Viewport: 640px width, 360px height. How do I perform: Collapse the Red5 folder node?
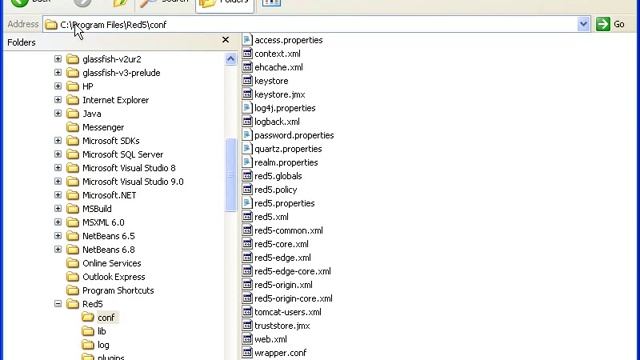pos(58,304)
